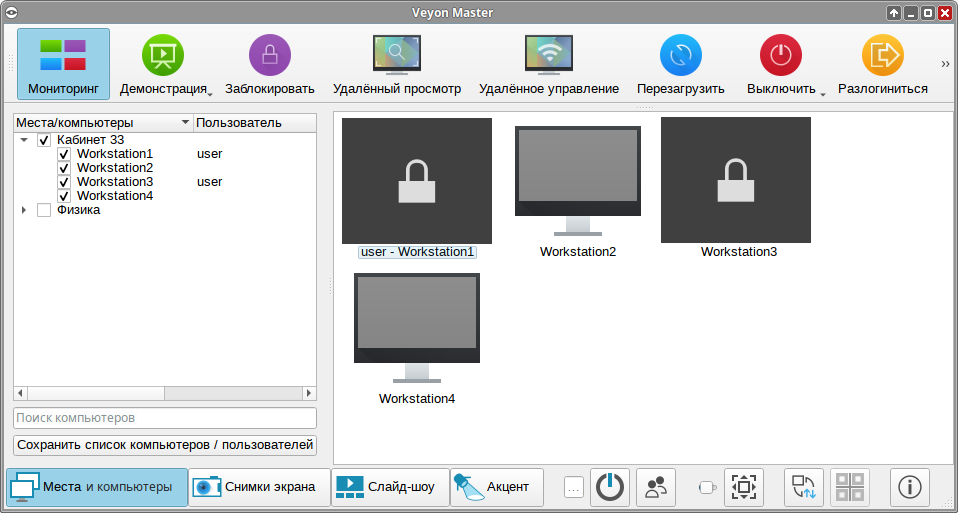Click the blue Перезагрузить icon
The image size is (958, 513).
681,55
